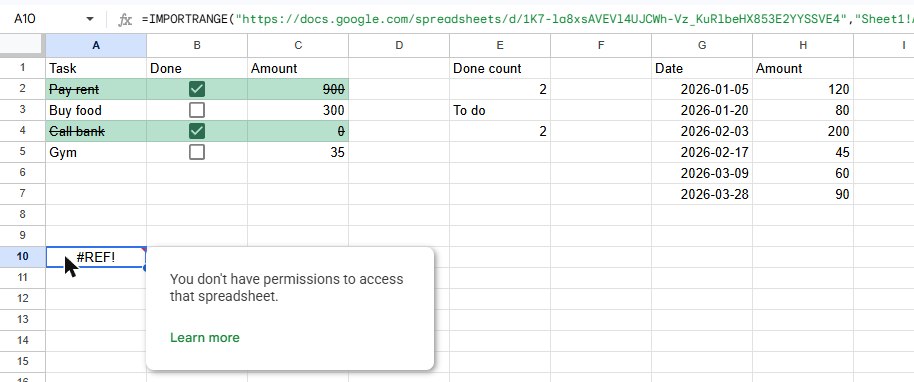The width and height of the screenshot is (914, 382).
Task: Select the 2026-01-20 date cell
Action: [702, 110]
